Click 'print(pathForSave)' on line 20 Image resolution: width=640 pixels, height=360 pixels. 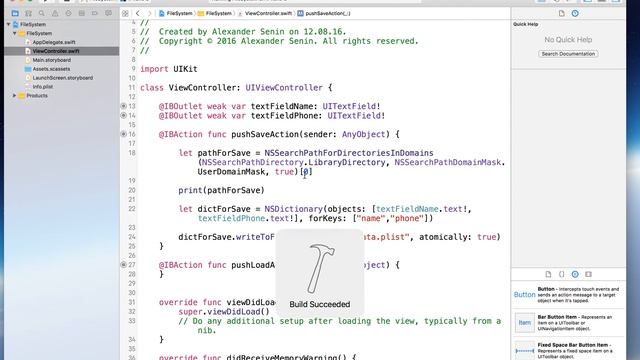tap(221, 190)
